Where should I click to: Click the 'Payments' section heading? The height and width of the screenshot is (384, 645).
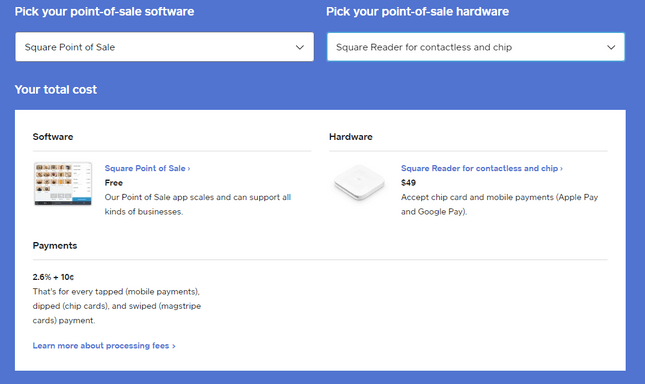(x=55, y=245)
